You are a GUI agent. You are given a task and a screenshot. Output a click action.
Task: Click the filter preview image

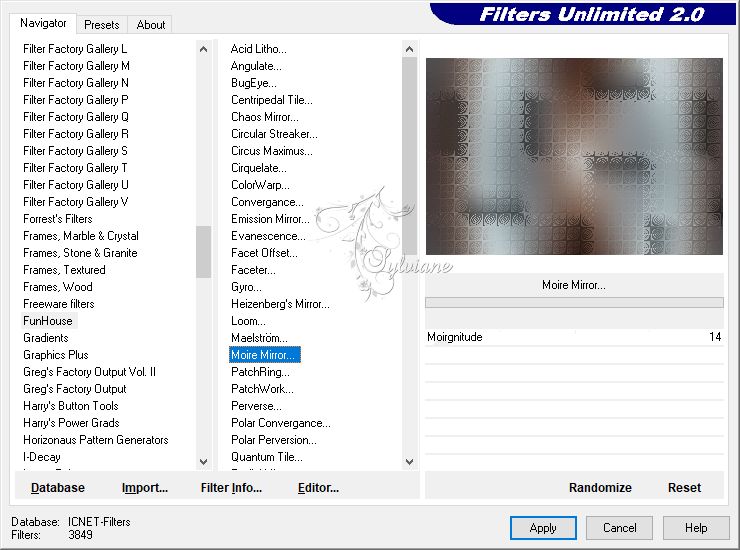pos(574,156)
